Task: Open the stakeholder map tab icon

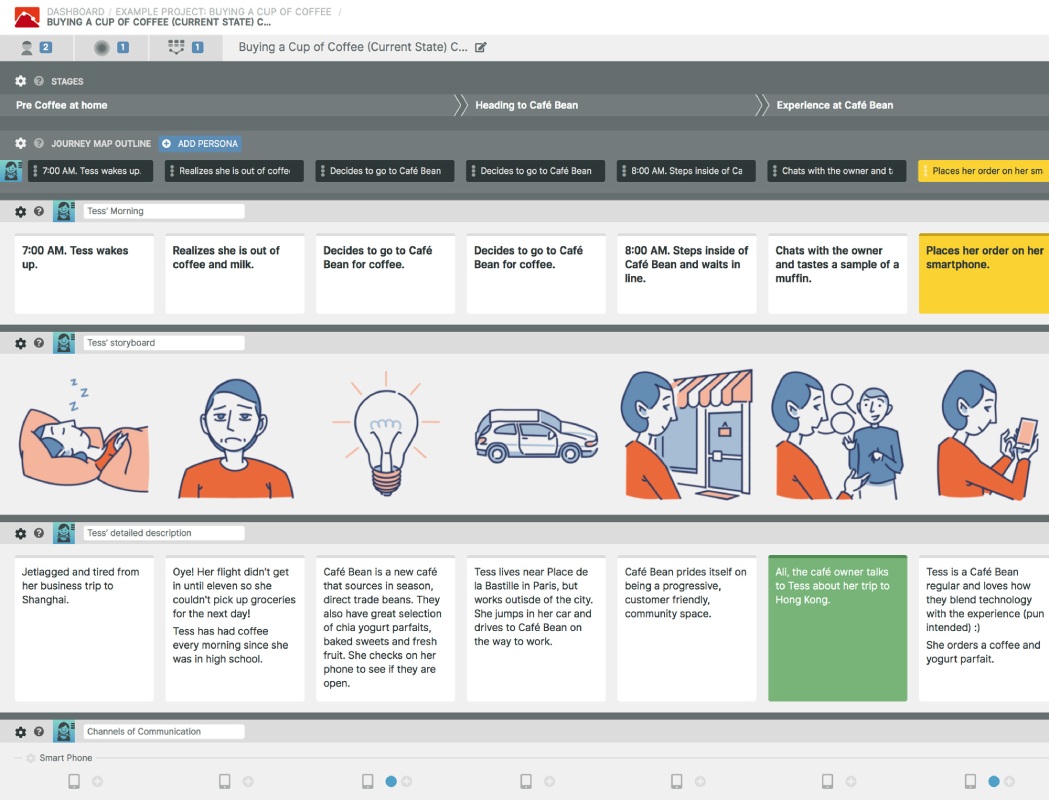Action: pos(111,47)
